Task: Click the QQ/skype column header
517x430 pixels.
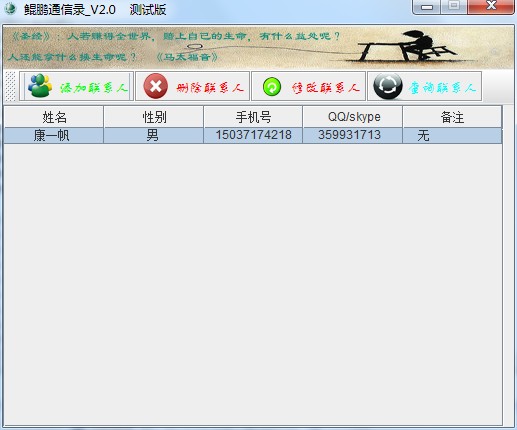Action: (353, 117)
